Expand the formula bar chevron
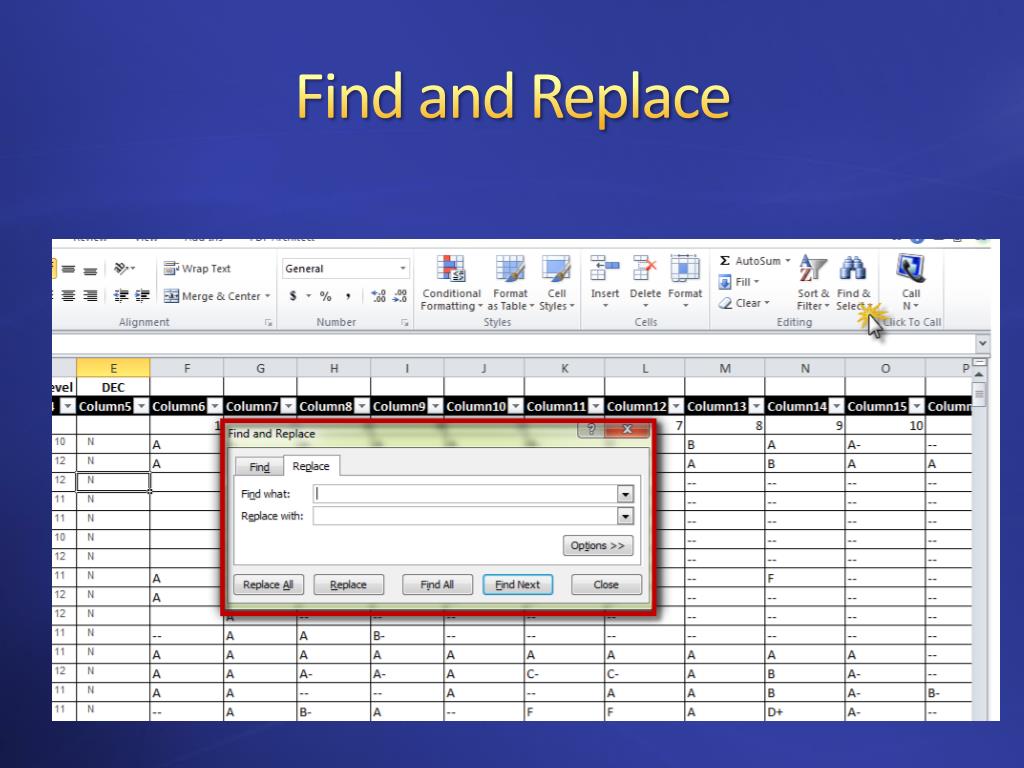Image resolution: width=1024 pixels, height=768 pixels. [x=982, y=344]
